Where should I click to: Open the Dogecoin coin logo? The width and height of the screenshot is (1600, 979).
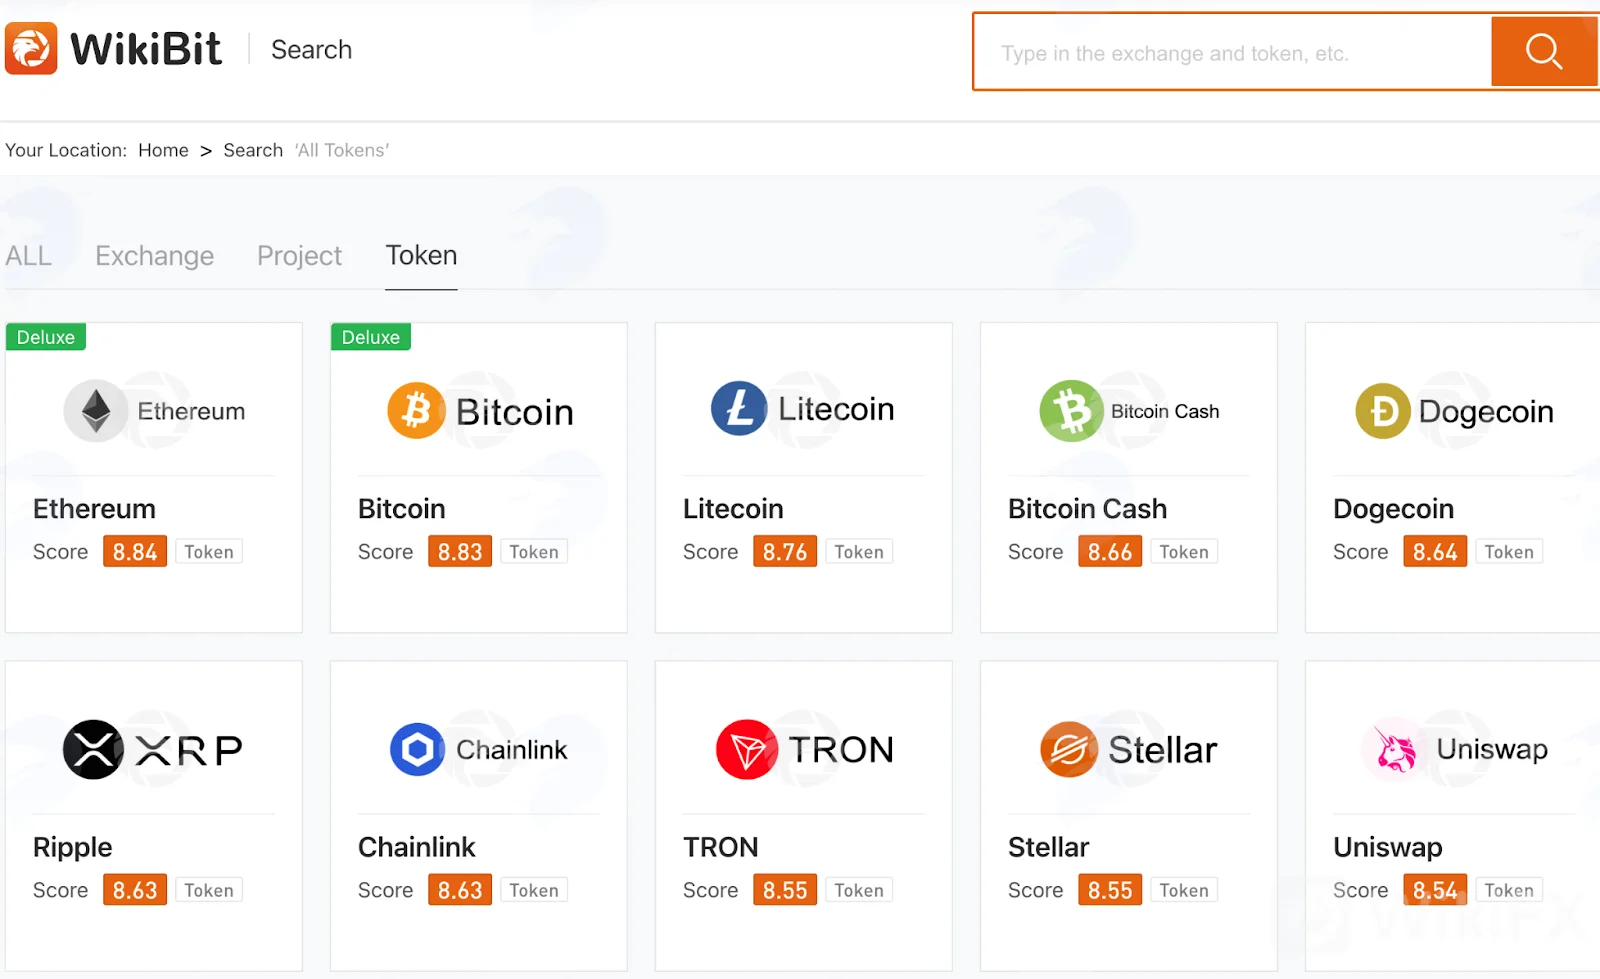tap(1383, 411)
